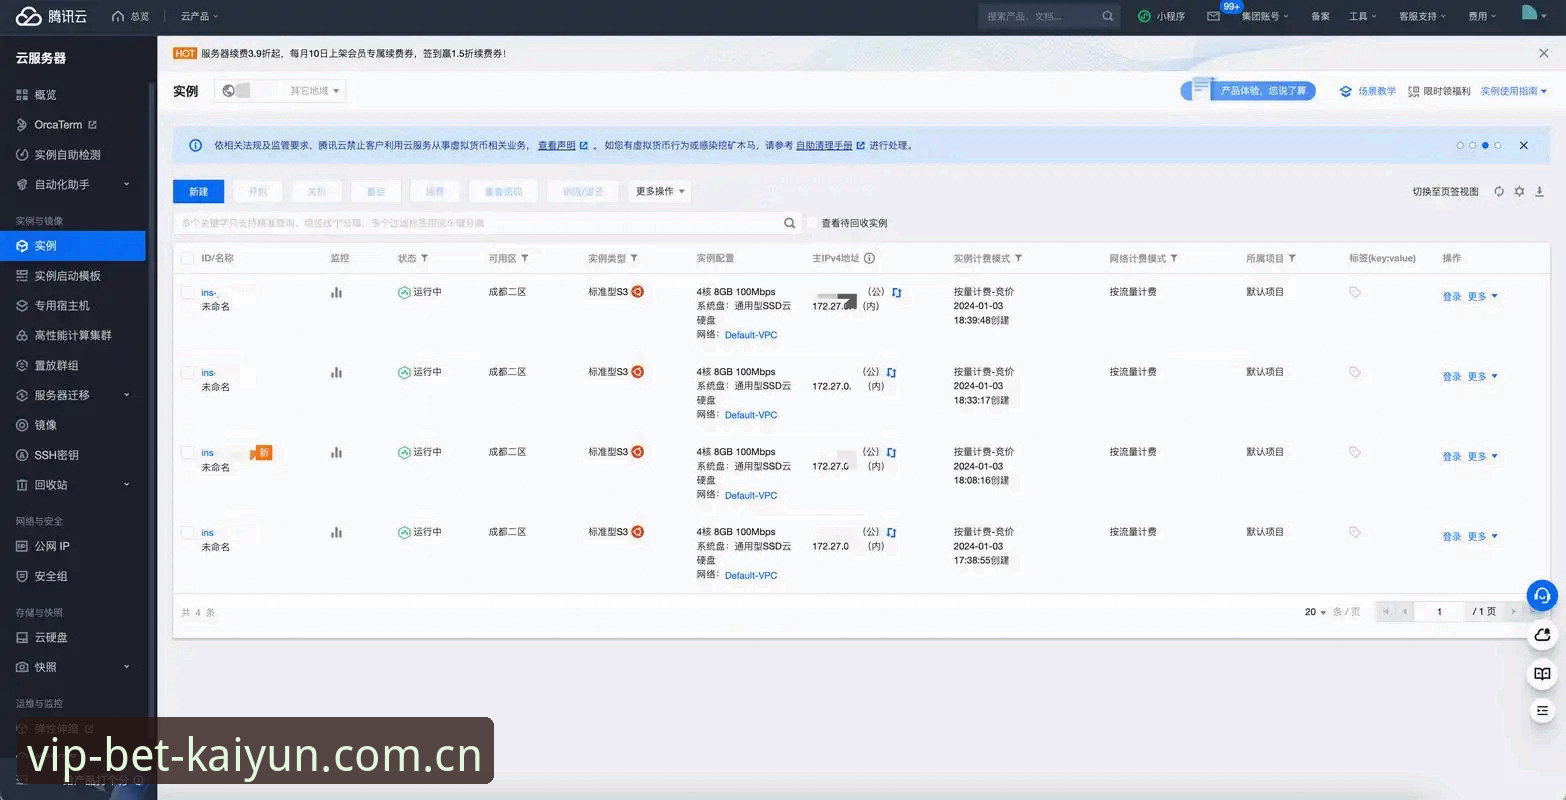Open the mail inbox icon with 99+ badge
1566x800 pixels.
click(1213, 16)
